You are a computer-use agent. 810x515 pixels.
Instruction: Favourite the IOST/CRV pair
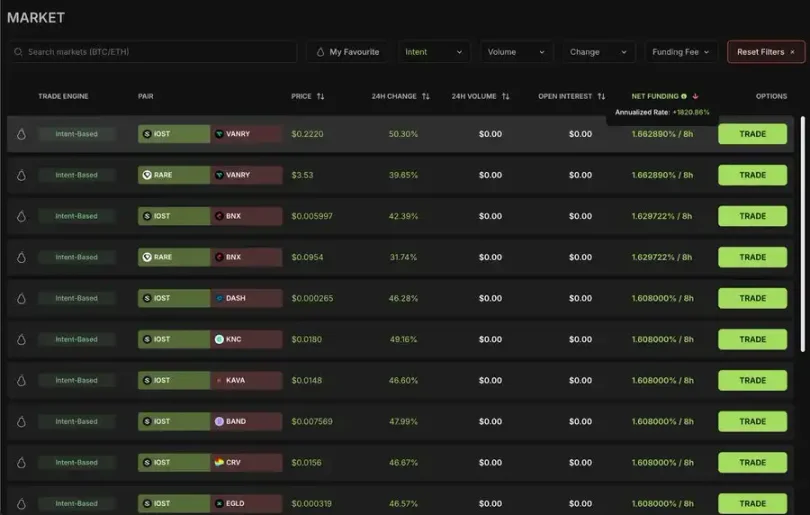point(21,463)
